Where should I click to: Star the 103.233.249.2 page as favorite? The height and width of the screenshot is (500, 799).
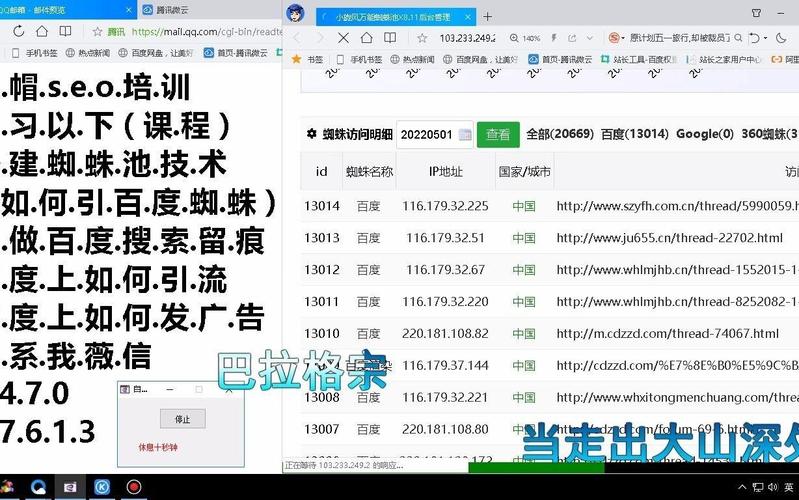point(422,38)
